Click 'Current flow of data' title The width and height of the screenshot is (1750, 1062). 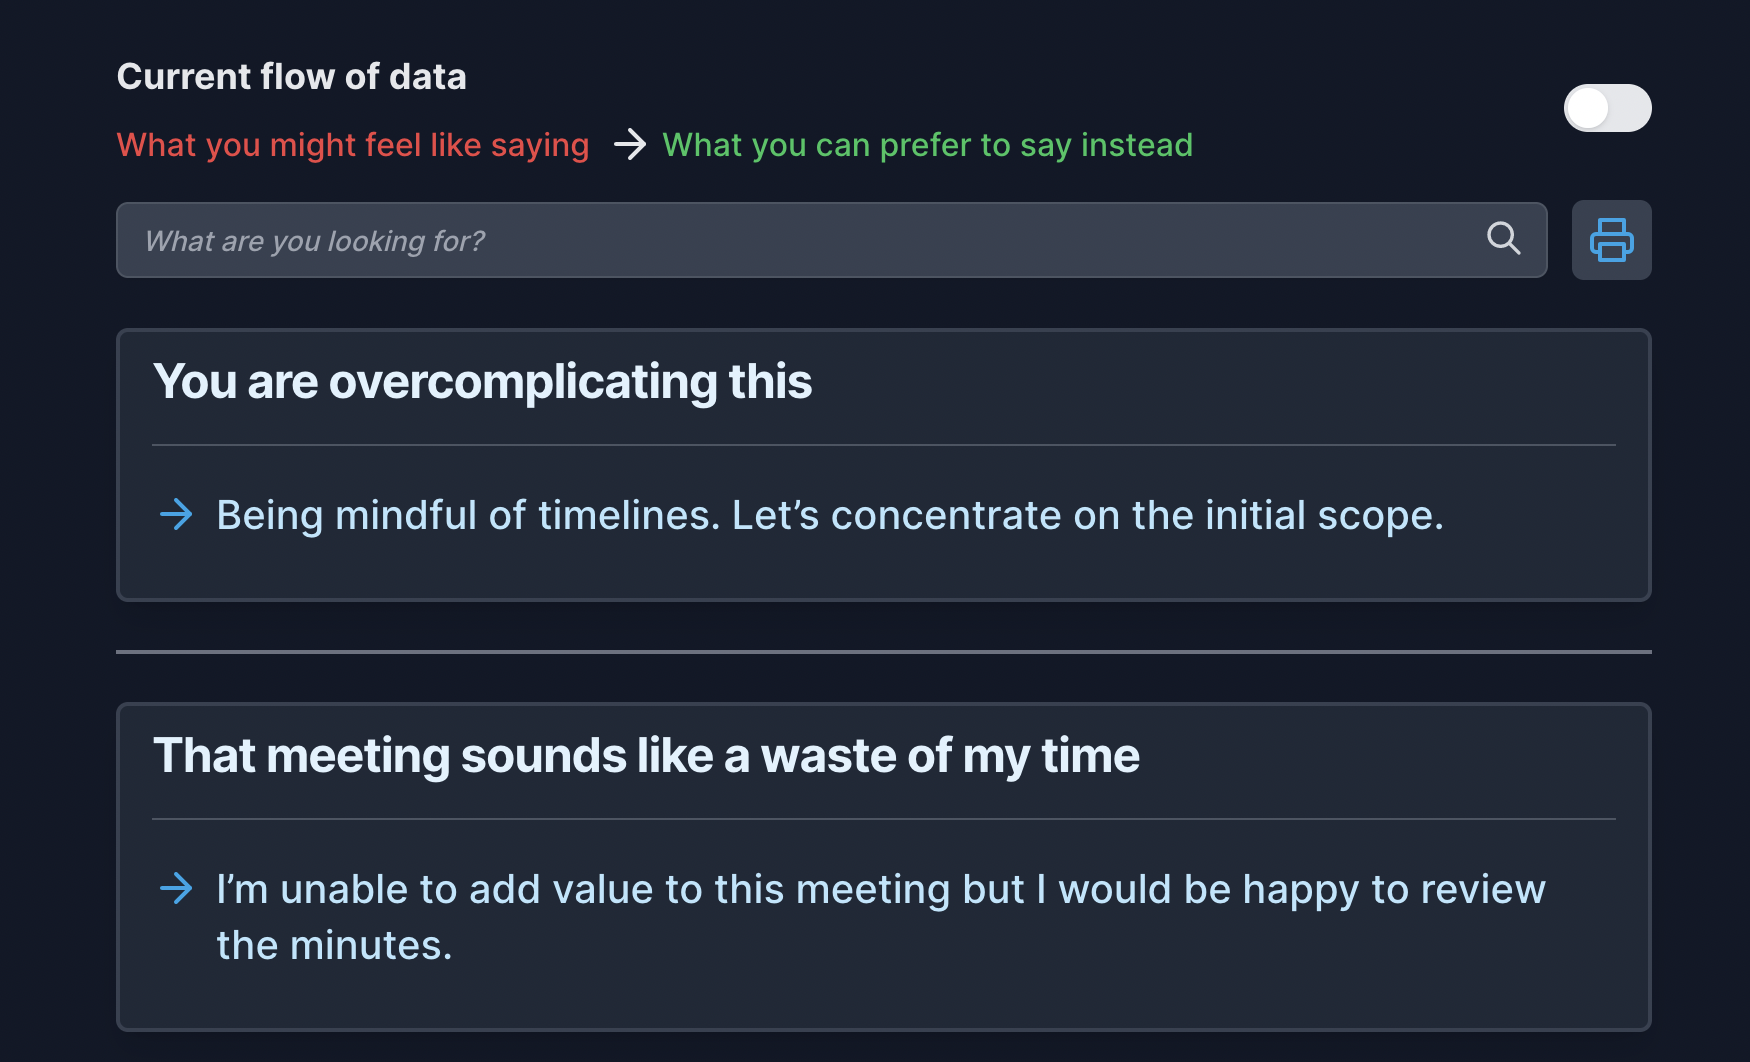(291, 77)
